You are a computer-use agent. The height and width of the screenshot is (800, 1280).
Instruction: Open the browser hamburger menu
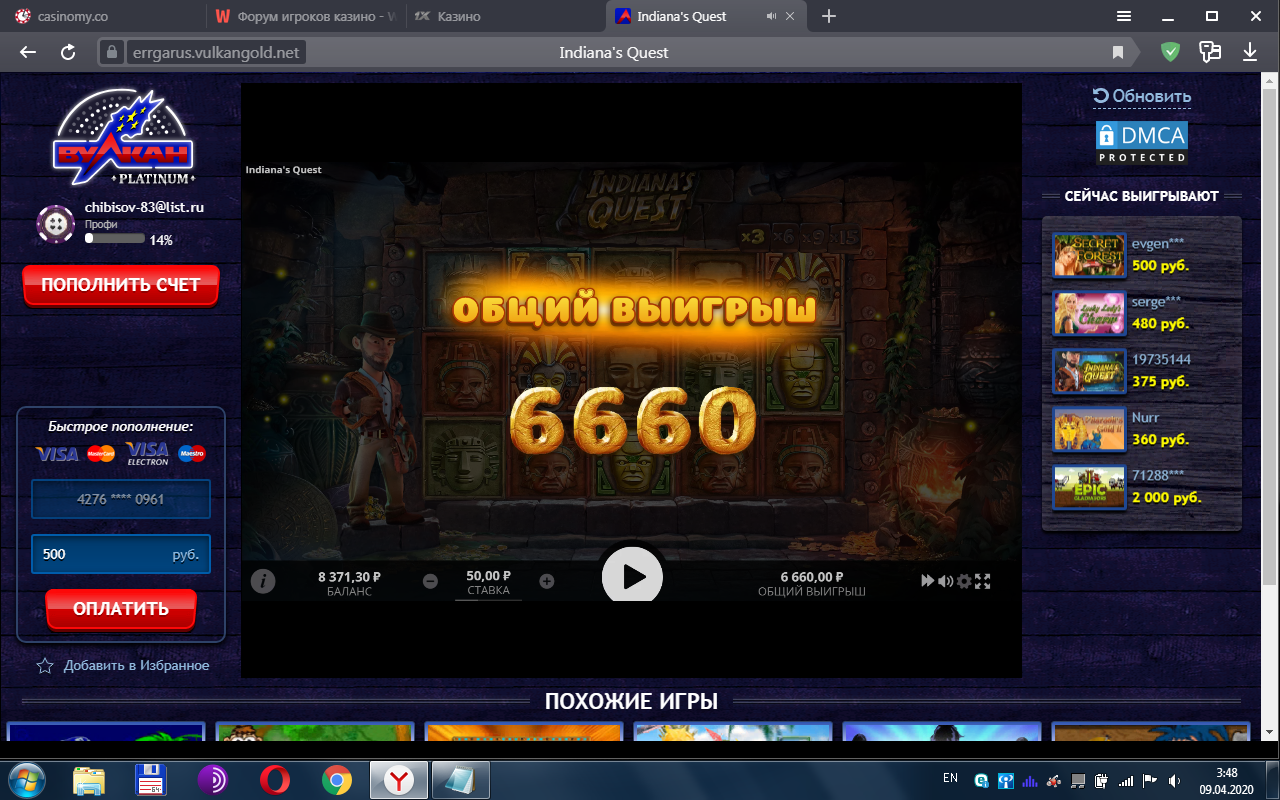click(x=1124, y=16)
